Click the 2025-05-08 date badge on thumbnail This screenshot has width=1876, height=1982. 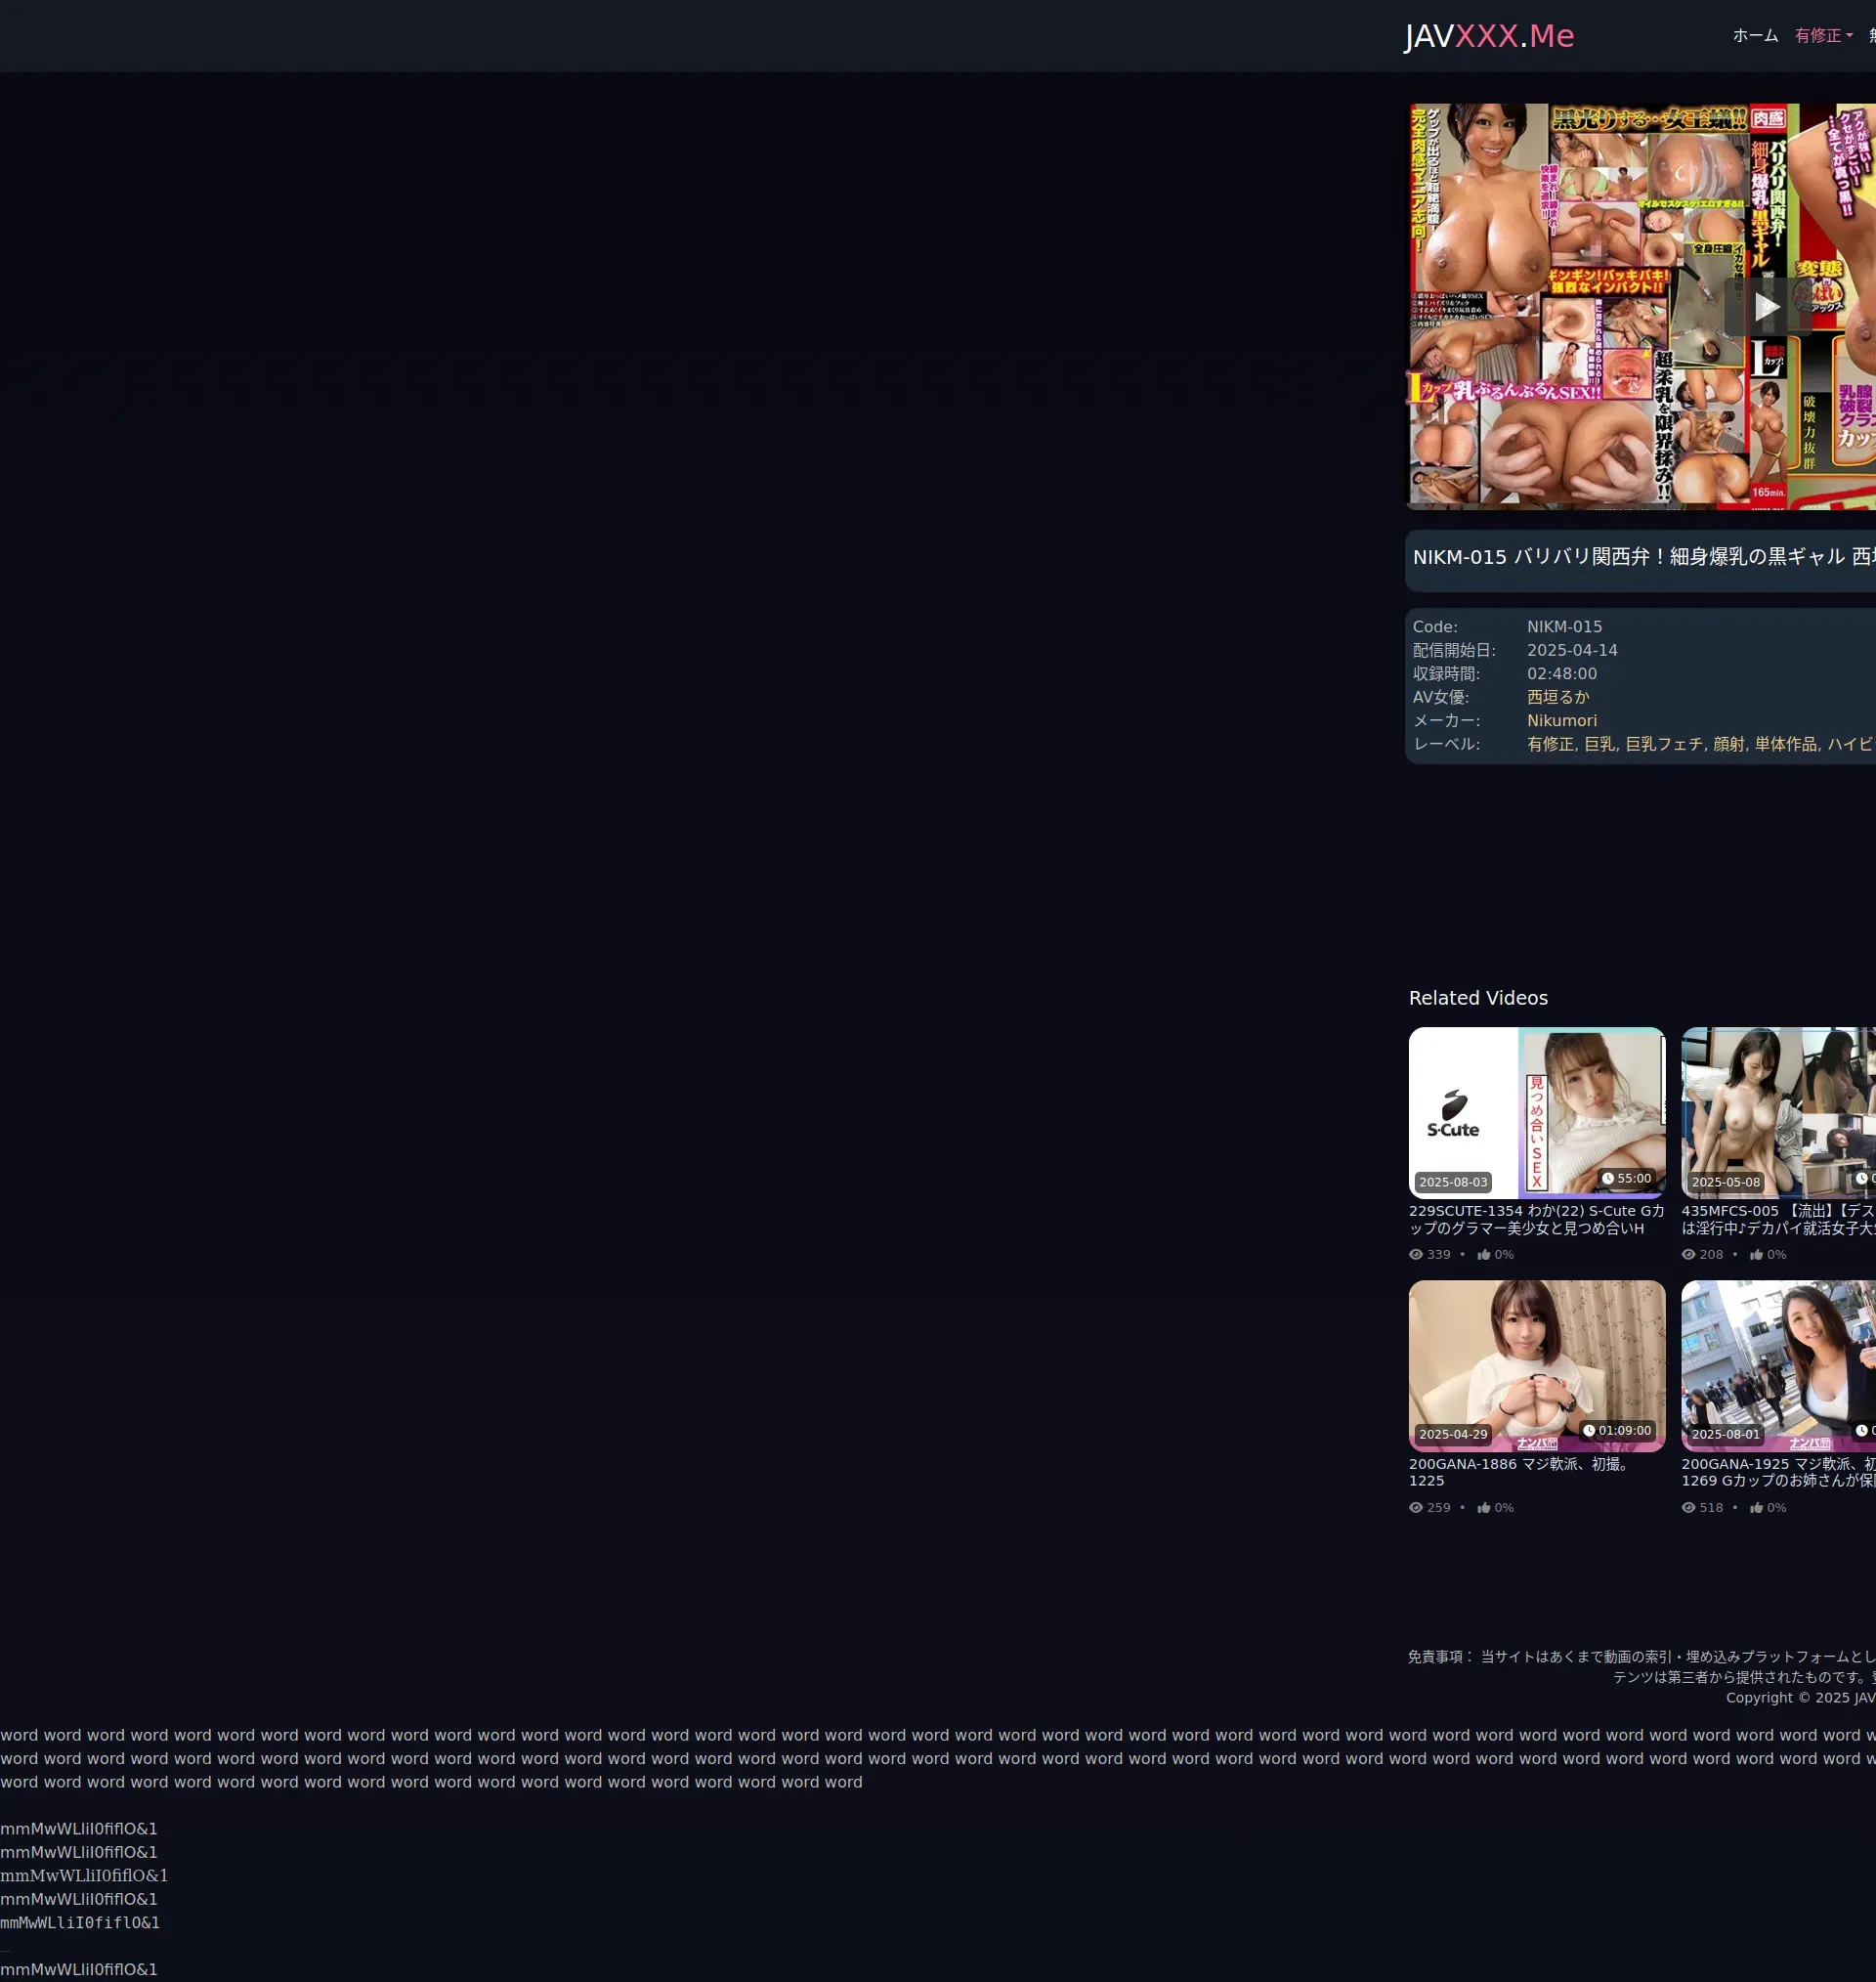[1725, 1182]
